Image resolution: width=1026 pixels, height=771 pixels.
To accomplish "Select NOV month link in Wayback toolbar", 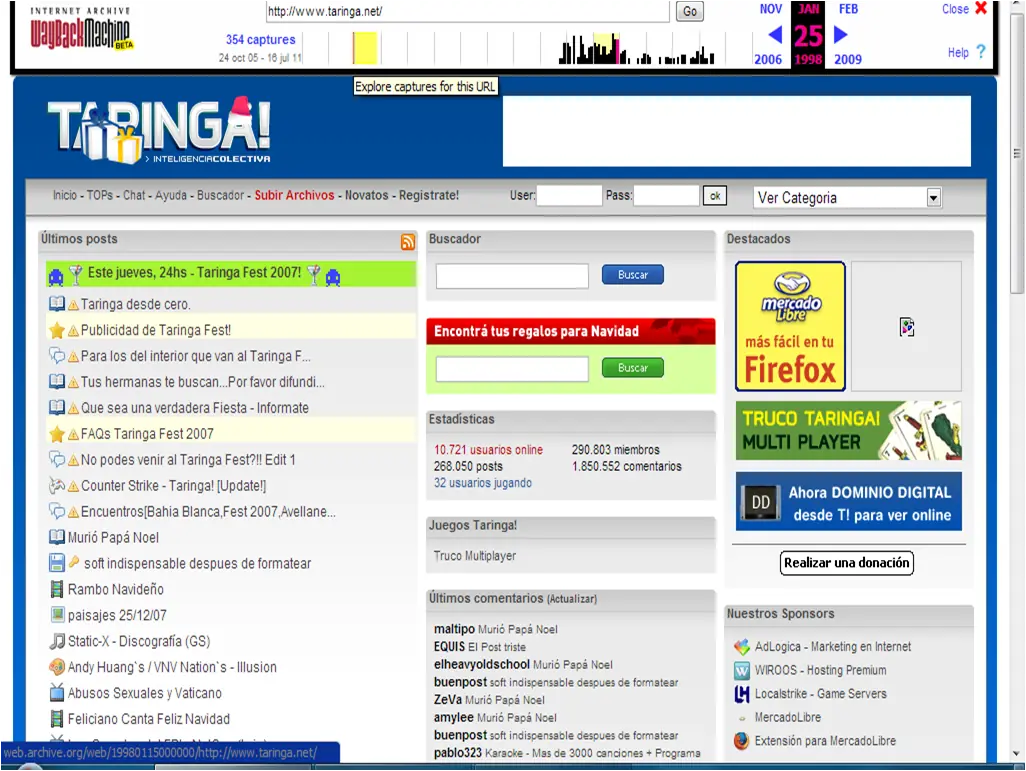I will coord(770,9).
